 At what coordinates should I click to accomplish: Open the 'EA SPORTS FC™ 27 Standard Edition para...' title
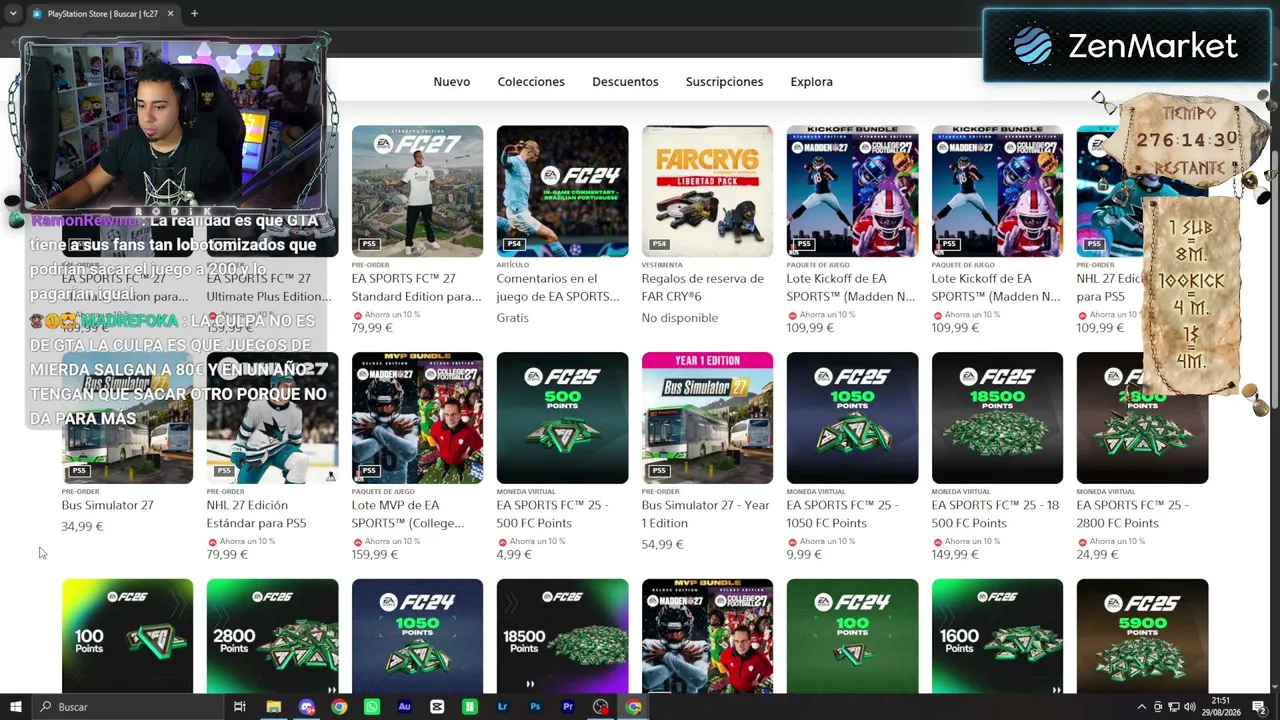point(417,287)
